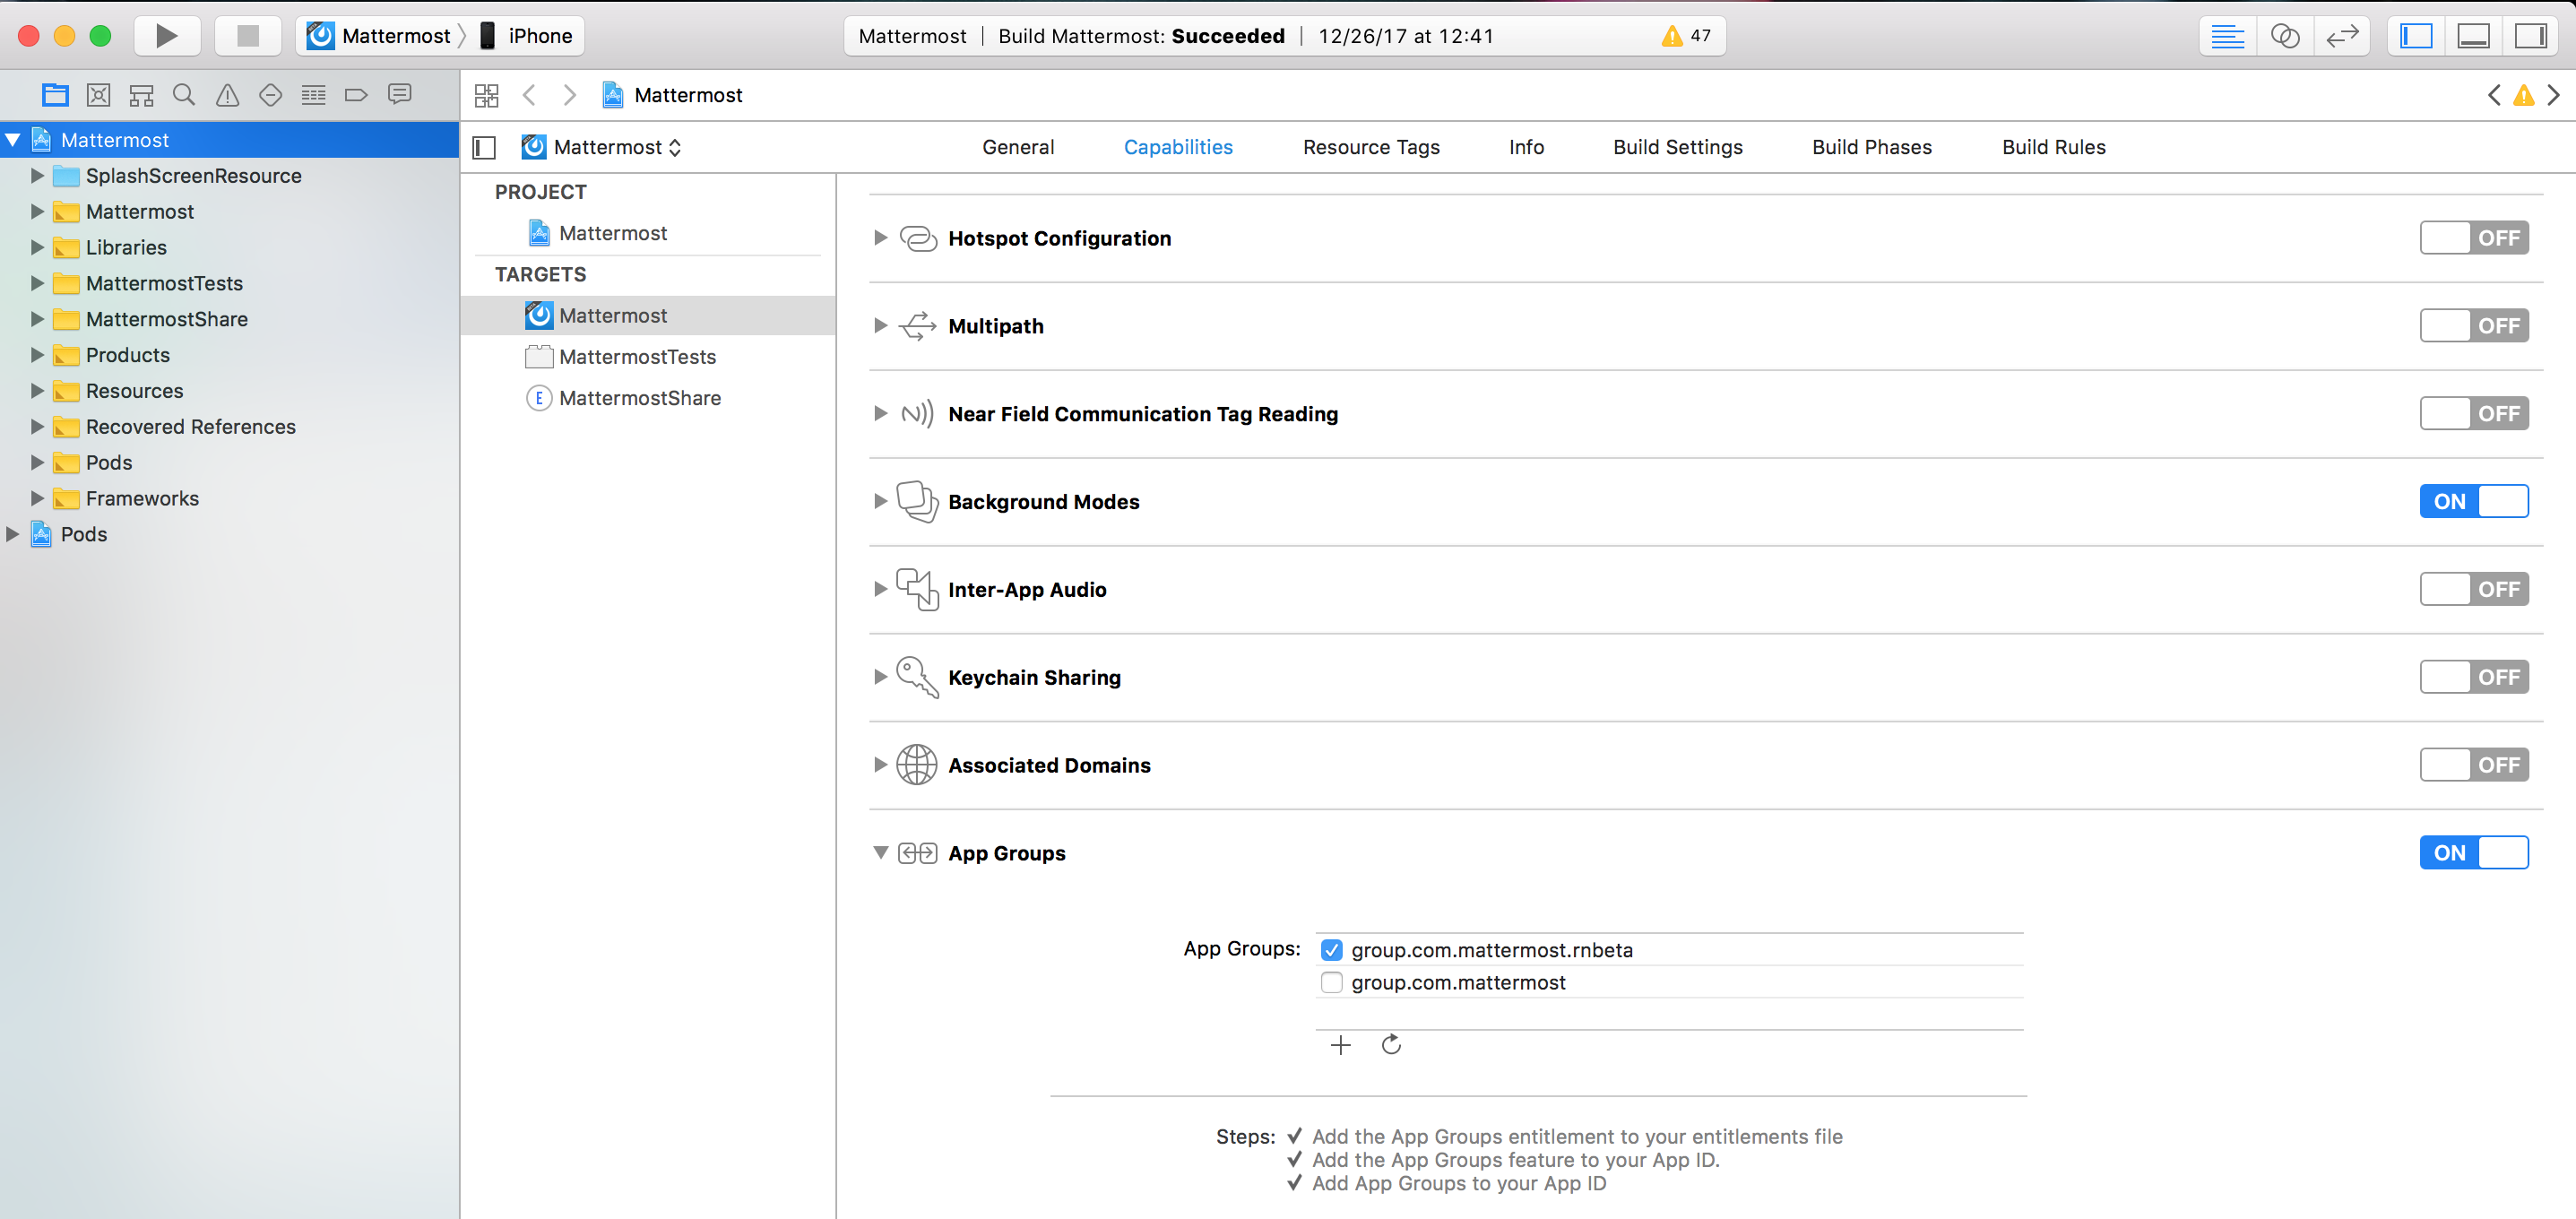Turn off the Background Modes switch
2576x1219 pixels.
(2473, 501)
